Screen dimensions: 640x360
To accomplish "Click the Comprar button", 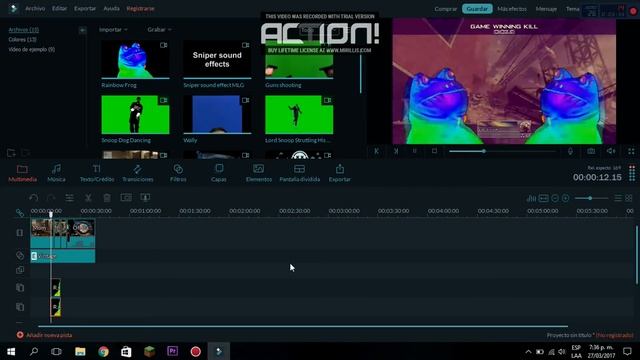I will pyautogui.click(x=446, y=9).
